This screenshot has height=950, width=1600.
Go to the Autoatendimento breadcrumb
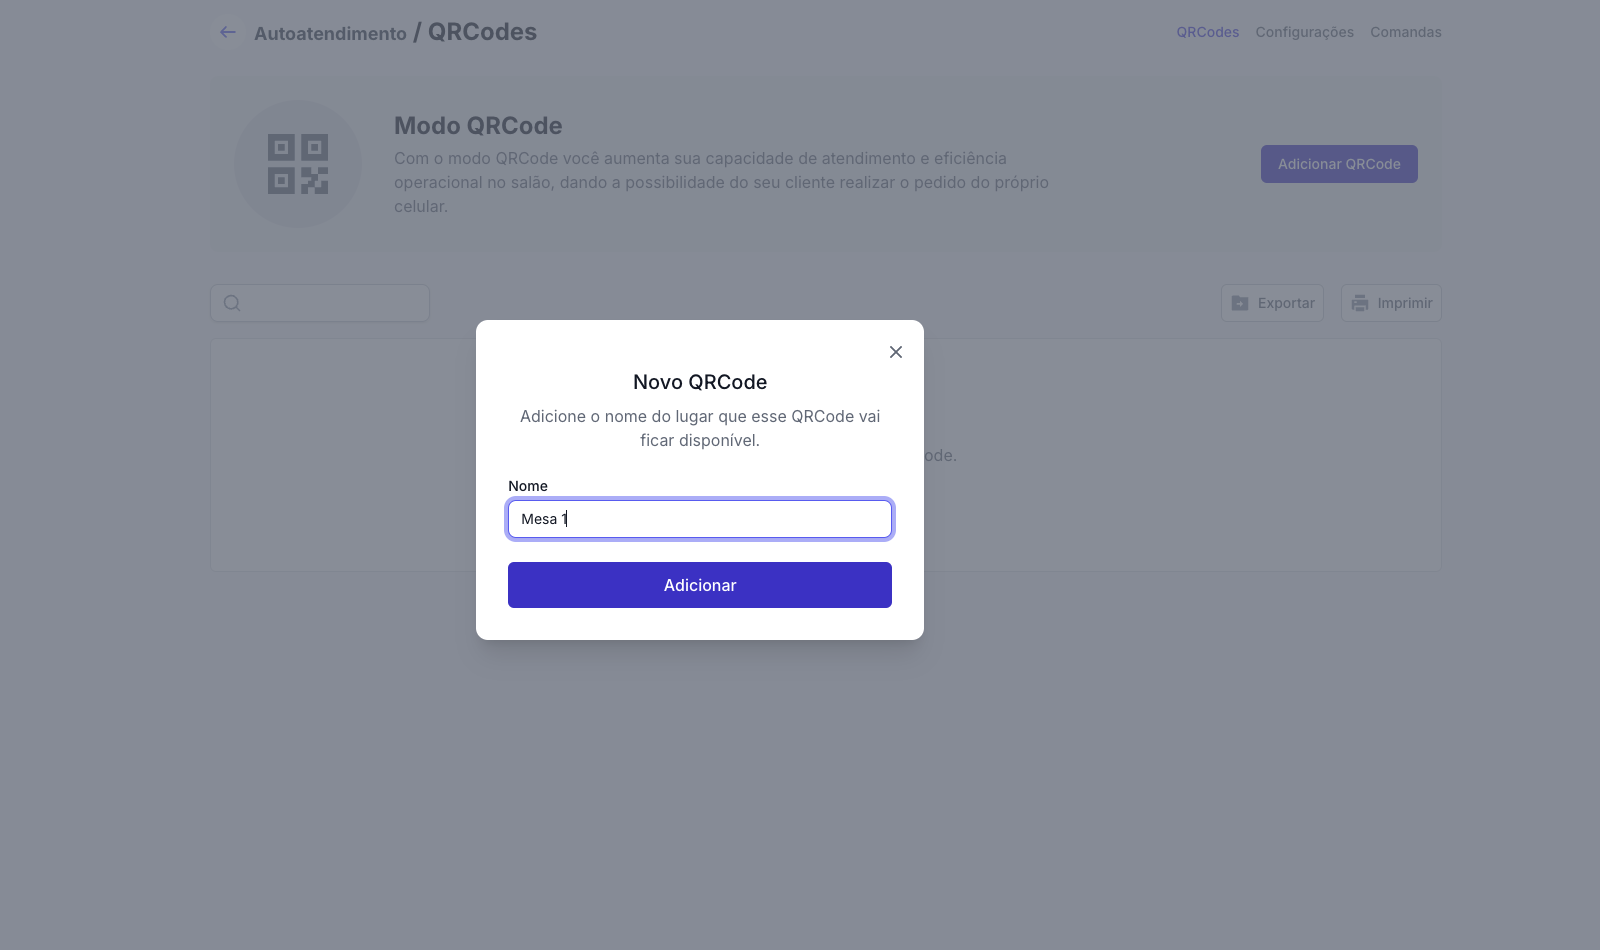(x=330, y=34)
